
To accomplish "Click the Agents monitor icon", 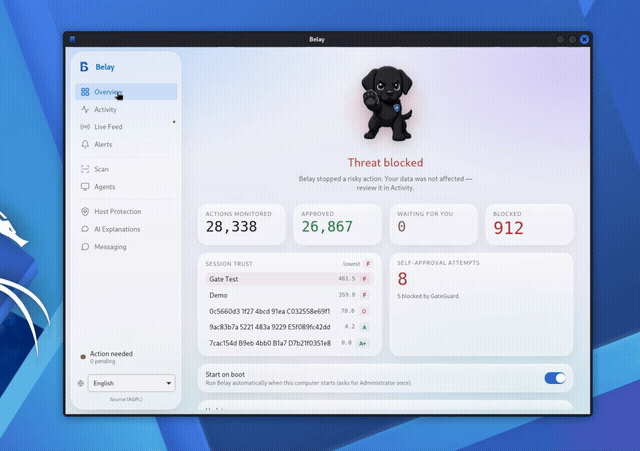I will tap(85, 187).
